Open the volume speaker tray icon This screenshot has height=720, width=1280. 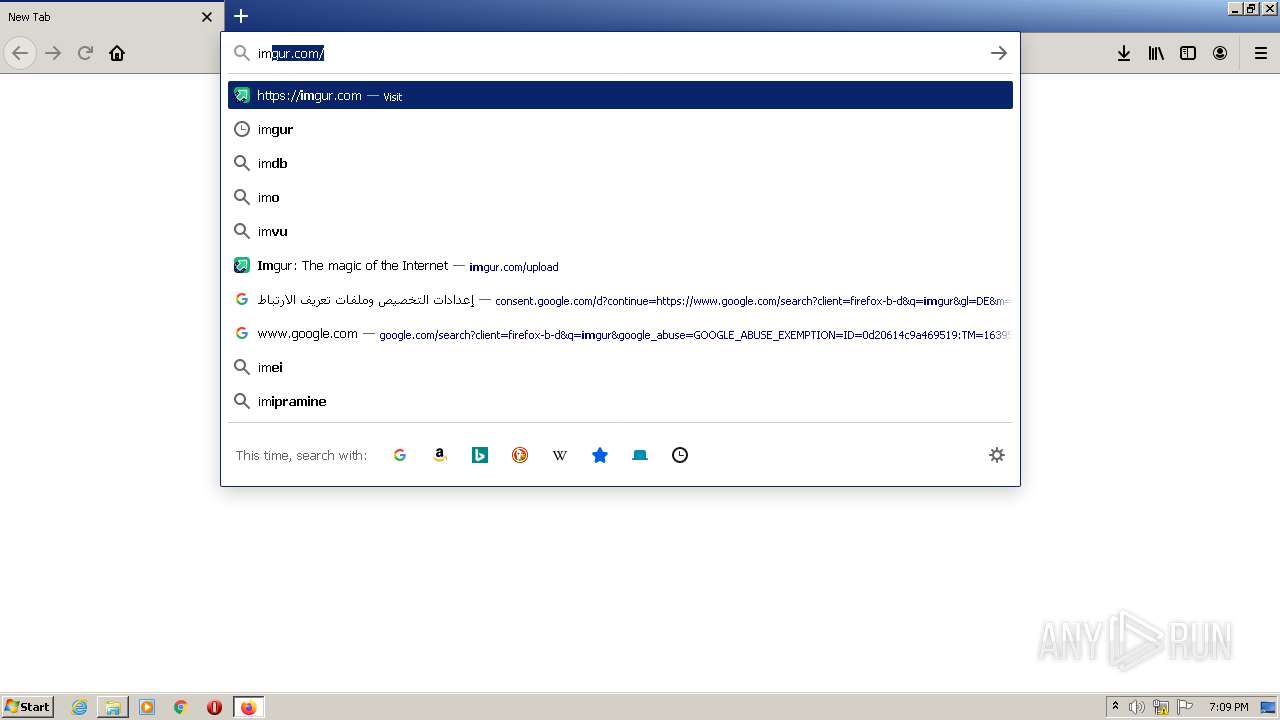coord(1137,707)
